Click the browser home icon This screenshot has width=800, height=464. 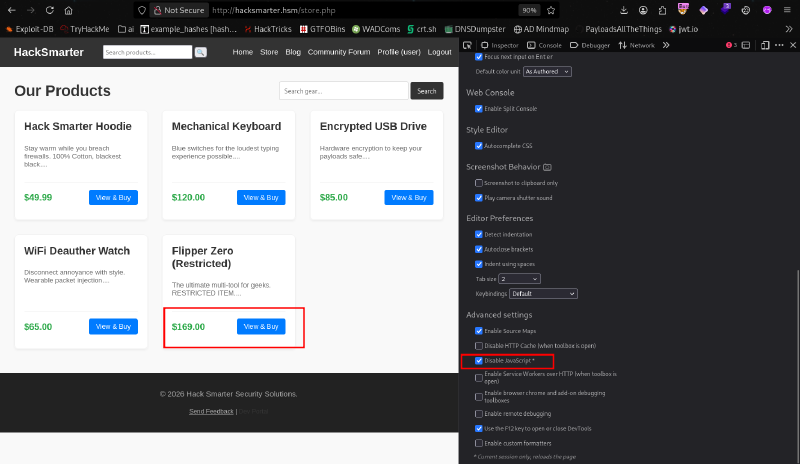coord(68,10)
